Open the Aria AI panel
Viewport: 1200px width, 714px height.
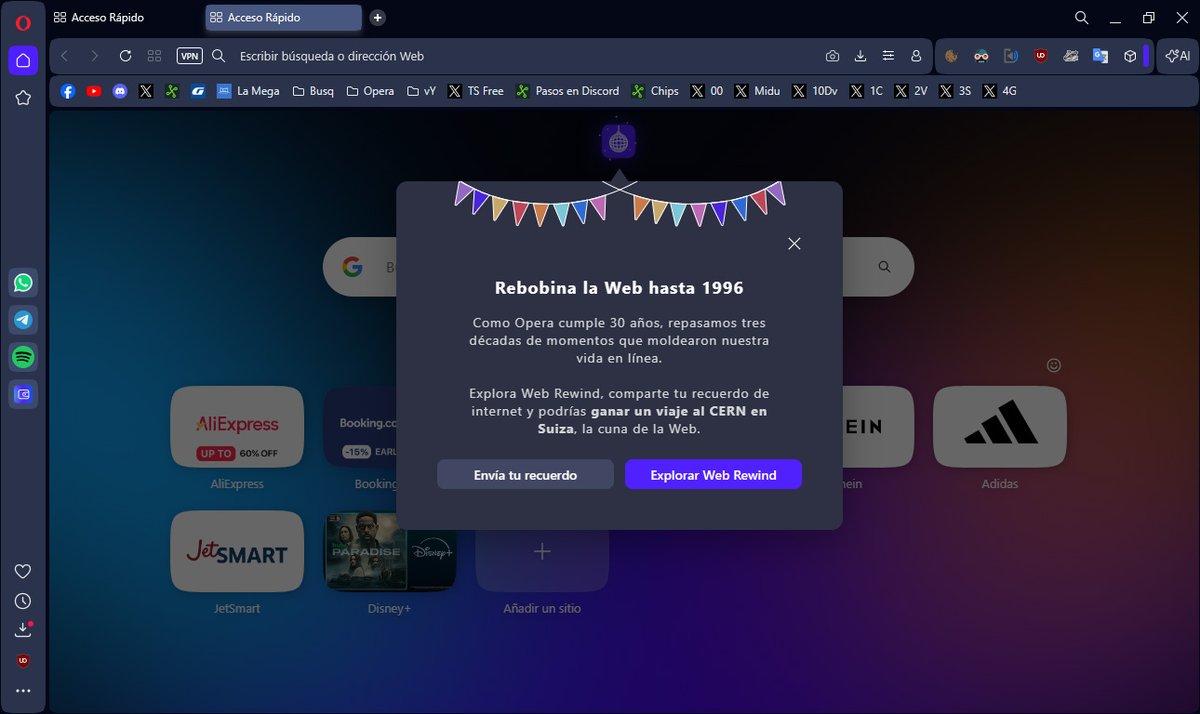coord(1178,56)
